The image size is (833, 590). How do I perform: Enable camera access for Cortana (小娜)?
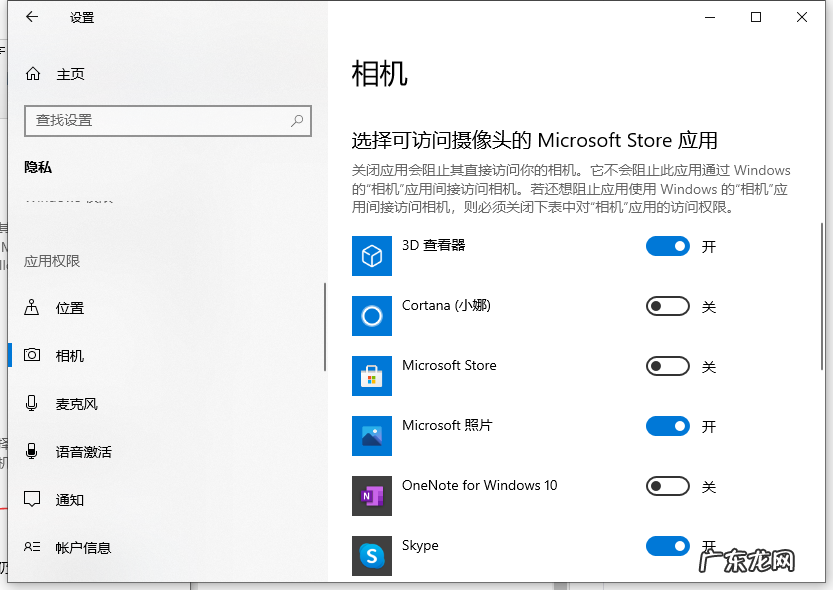point(667,306)
